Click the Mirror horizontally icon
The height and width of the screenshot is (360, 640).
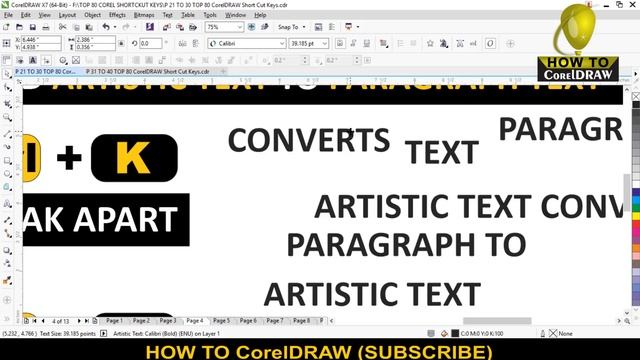pos(182,43)
